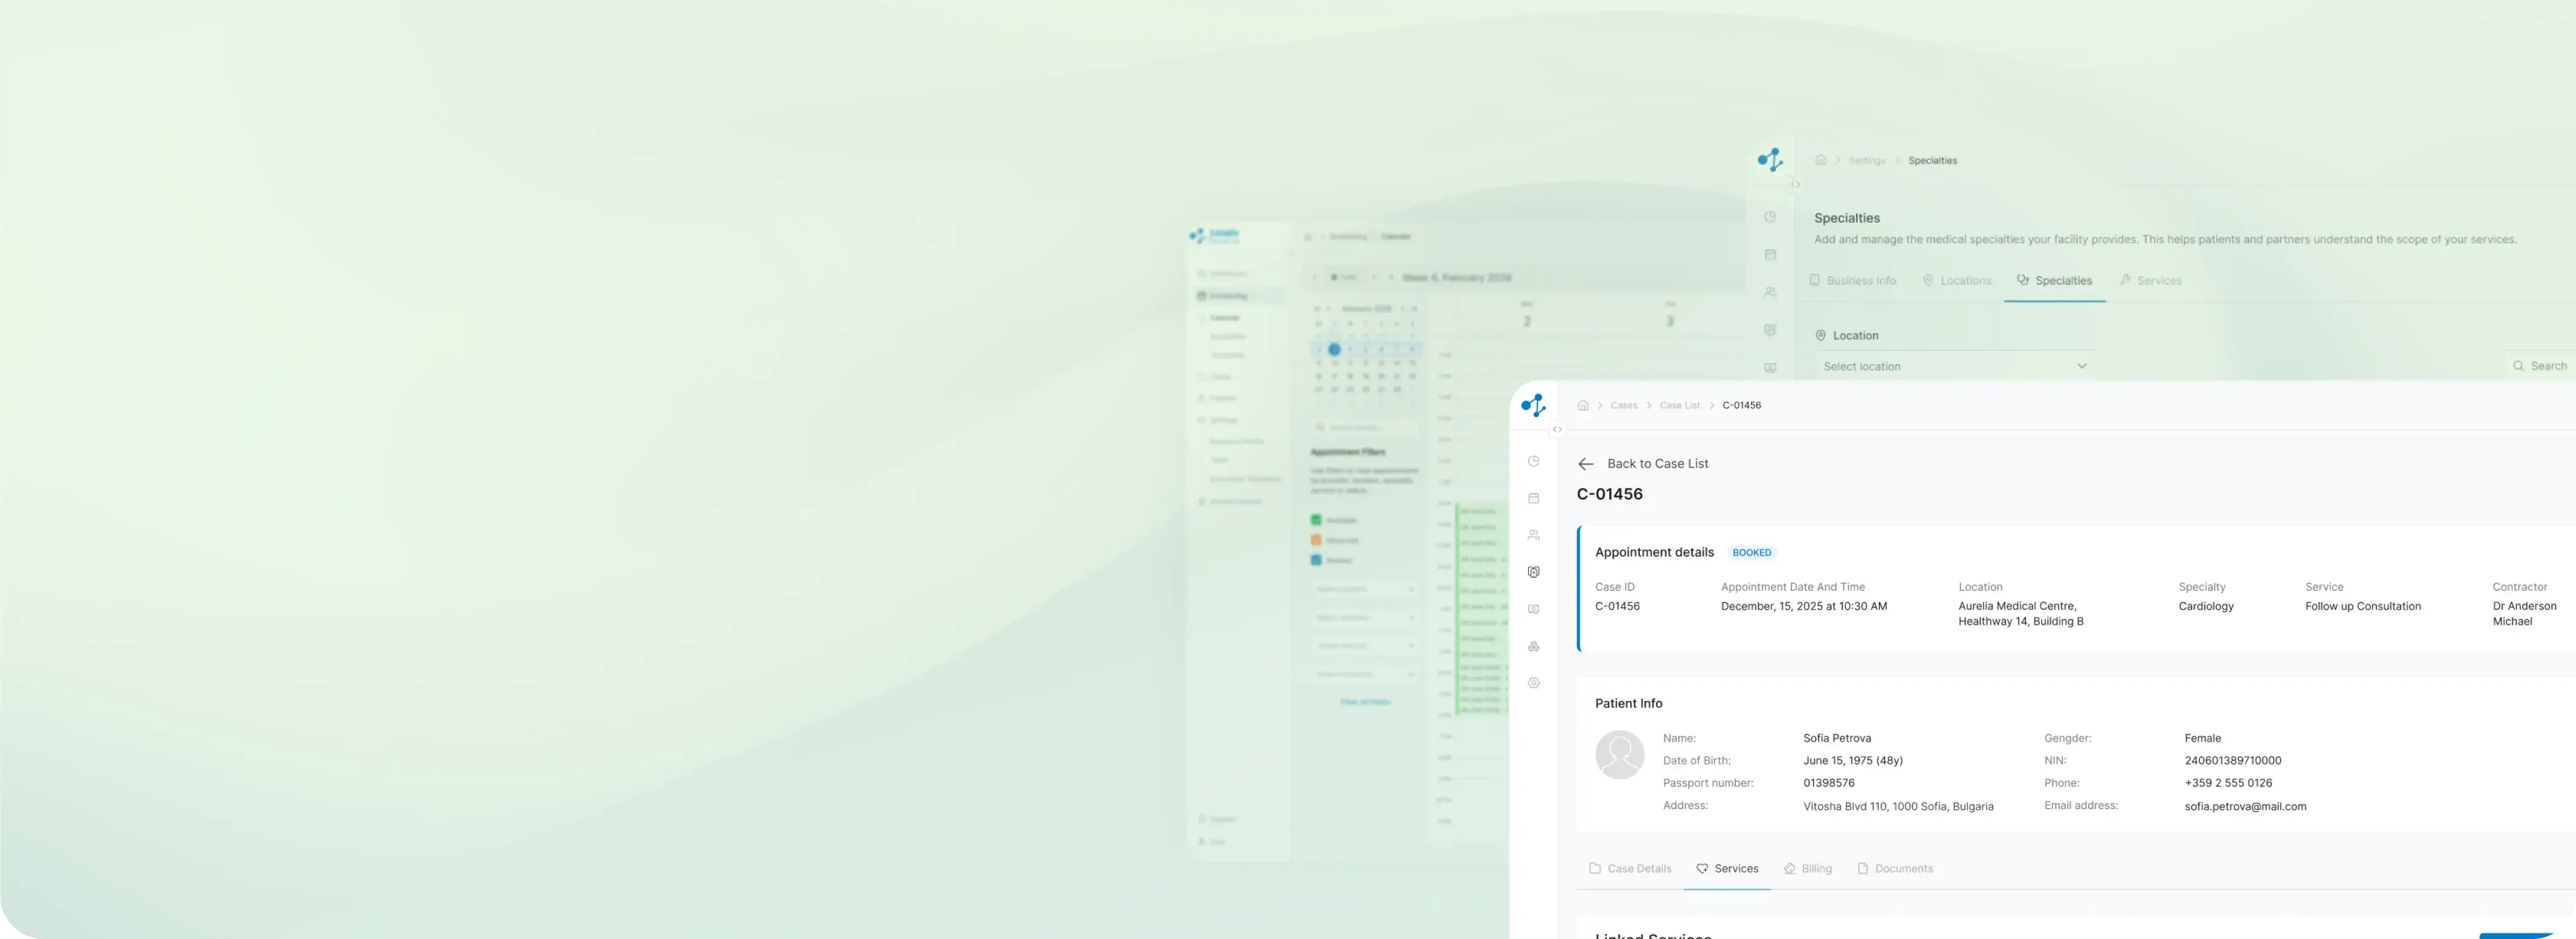The image size is (2576, 939).
Task: Click the Search field on Specialties page
Action: coord(2540,366)
